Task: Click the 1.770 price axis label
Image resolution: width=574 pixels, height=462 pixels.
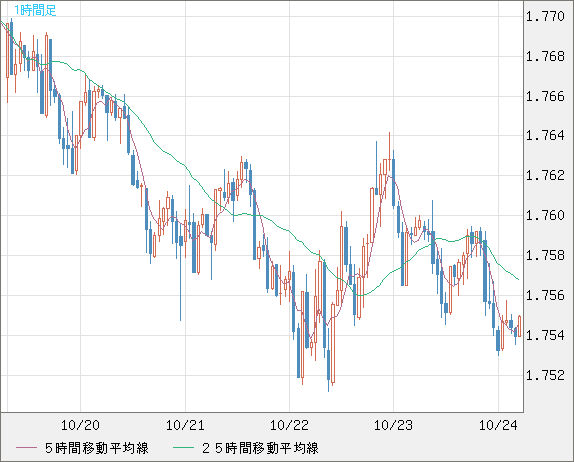Action: [x=545, y=16]
